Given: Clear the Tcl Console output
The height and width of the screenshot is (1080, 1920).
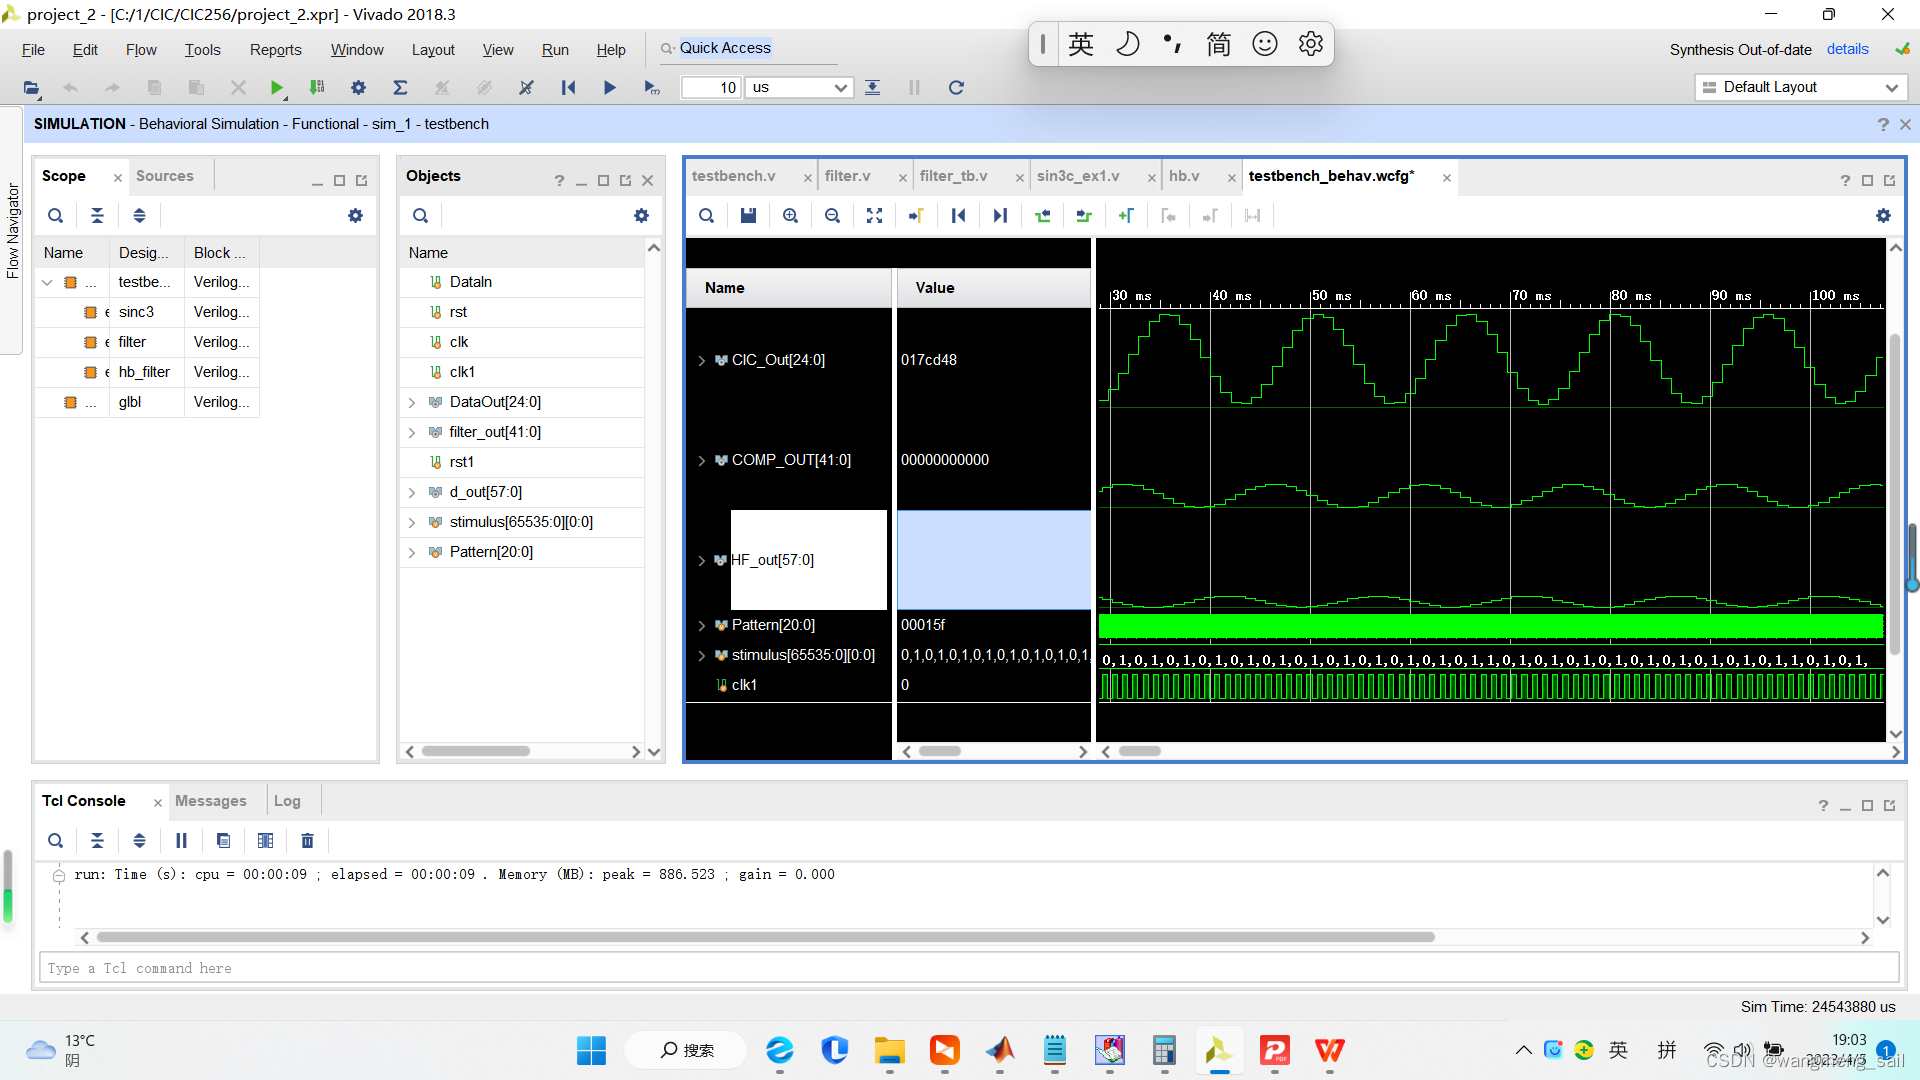Looking at the screenshot, I should (307, 841).
